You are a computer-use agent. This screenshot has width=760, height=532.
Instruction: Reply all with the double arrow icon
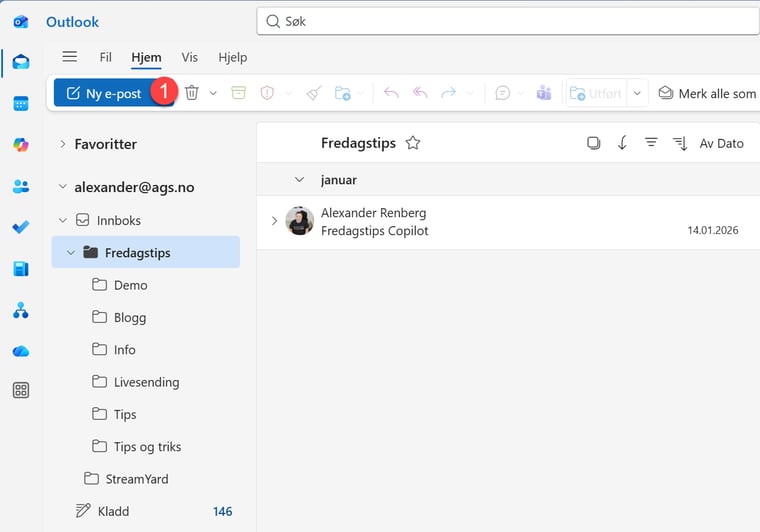[x=420, y=93]
